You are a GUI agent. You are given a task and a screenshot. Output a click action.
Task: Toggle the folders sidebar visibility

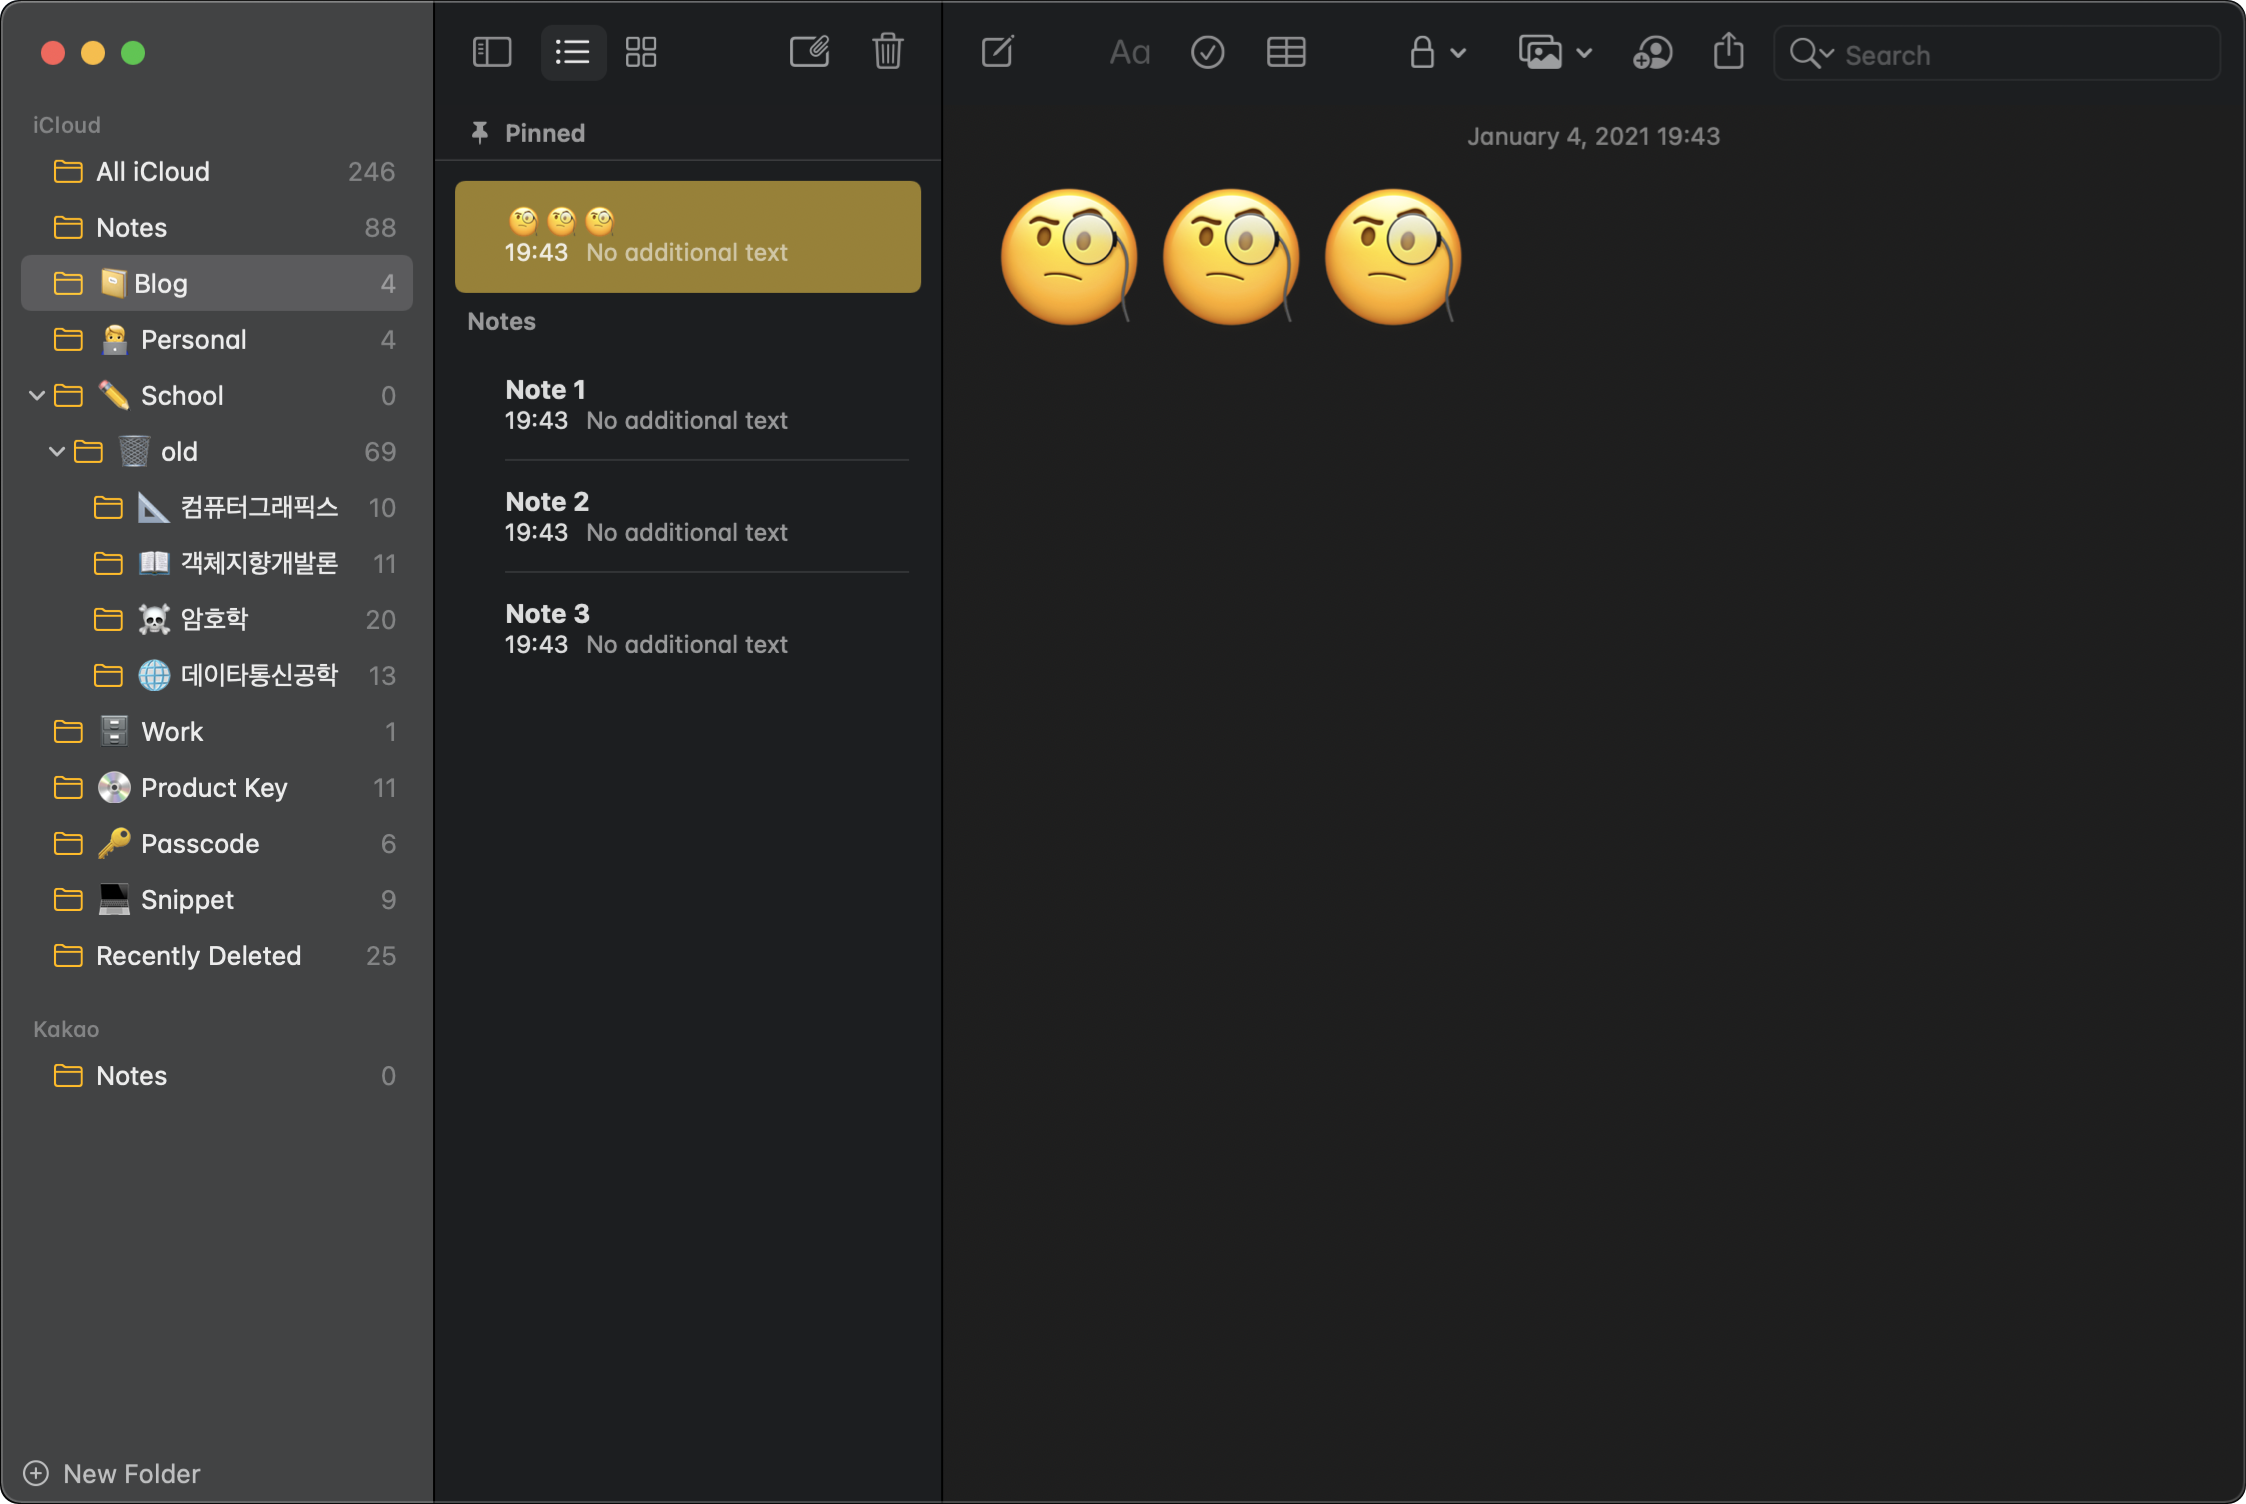point(491,52)
